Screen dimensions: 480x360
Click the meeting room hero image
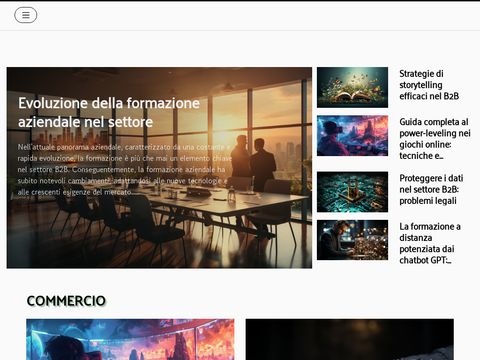159,168
